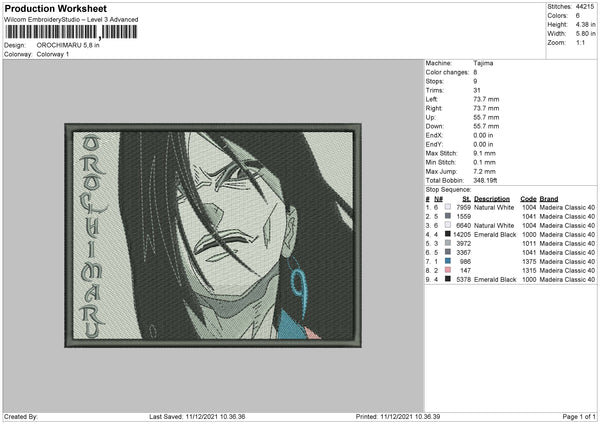Image resolution: width=600 pixels, height=424 pixels.
Task: Select the Emerald Black swatch in stop row 4
Action: pos(447,234)
